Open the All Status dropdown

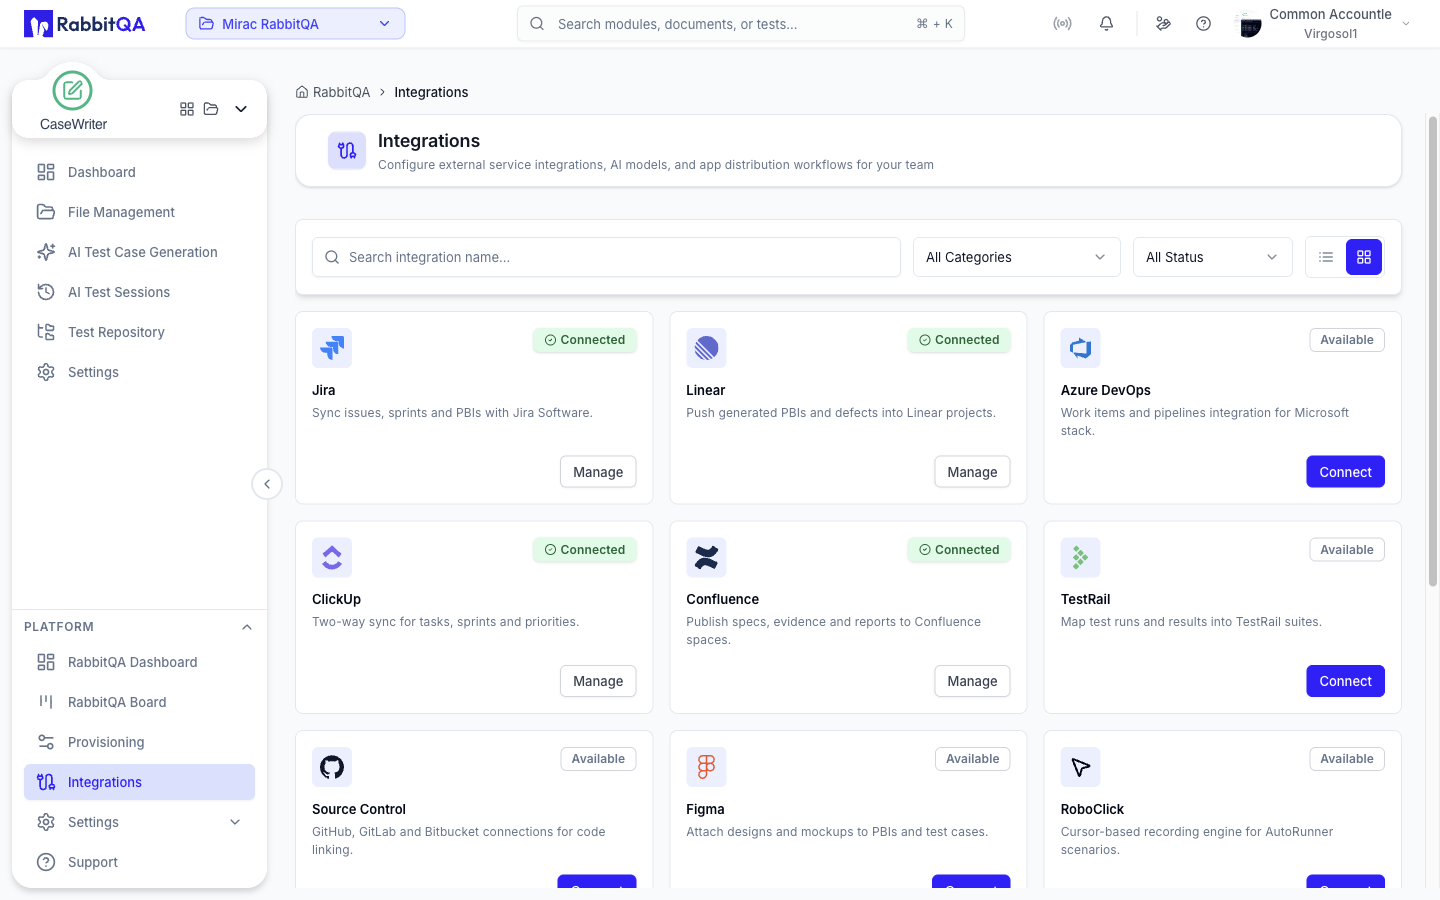click(1212, 257)
